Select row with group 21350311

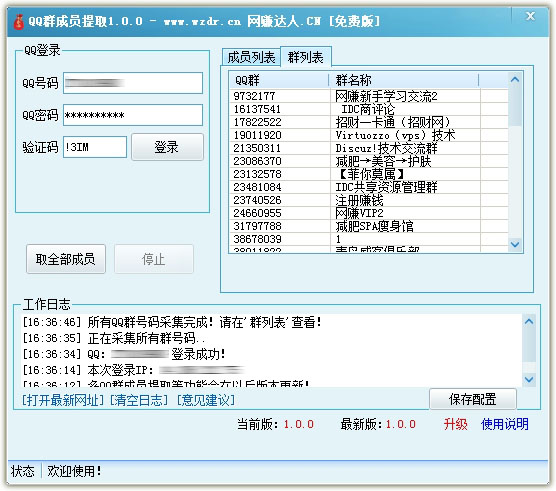tap(369, 148)
